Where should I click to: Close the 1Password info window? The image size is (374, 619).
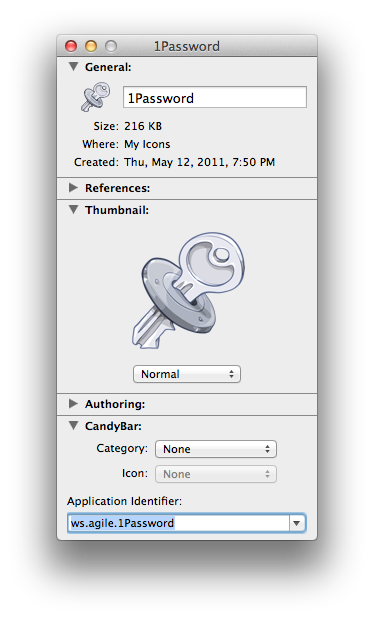tap(71, 46)
